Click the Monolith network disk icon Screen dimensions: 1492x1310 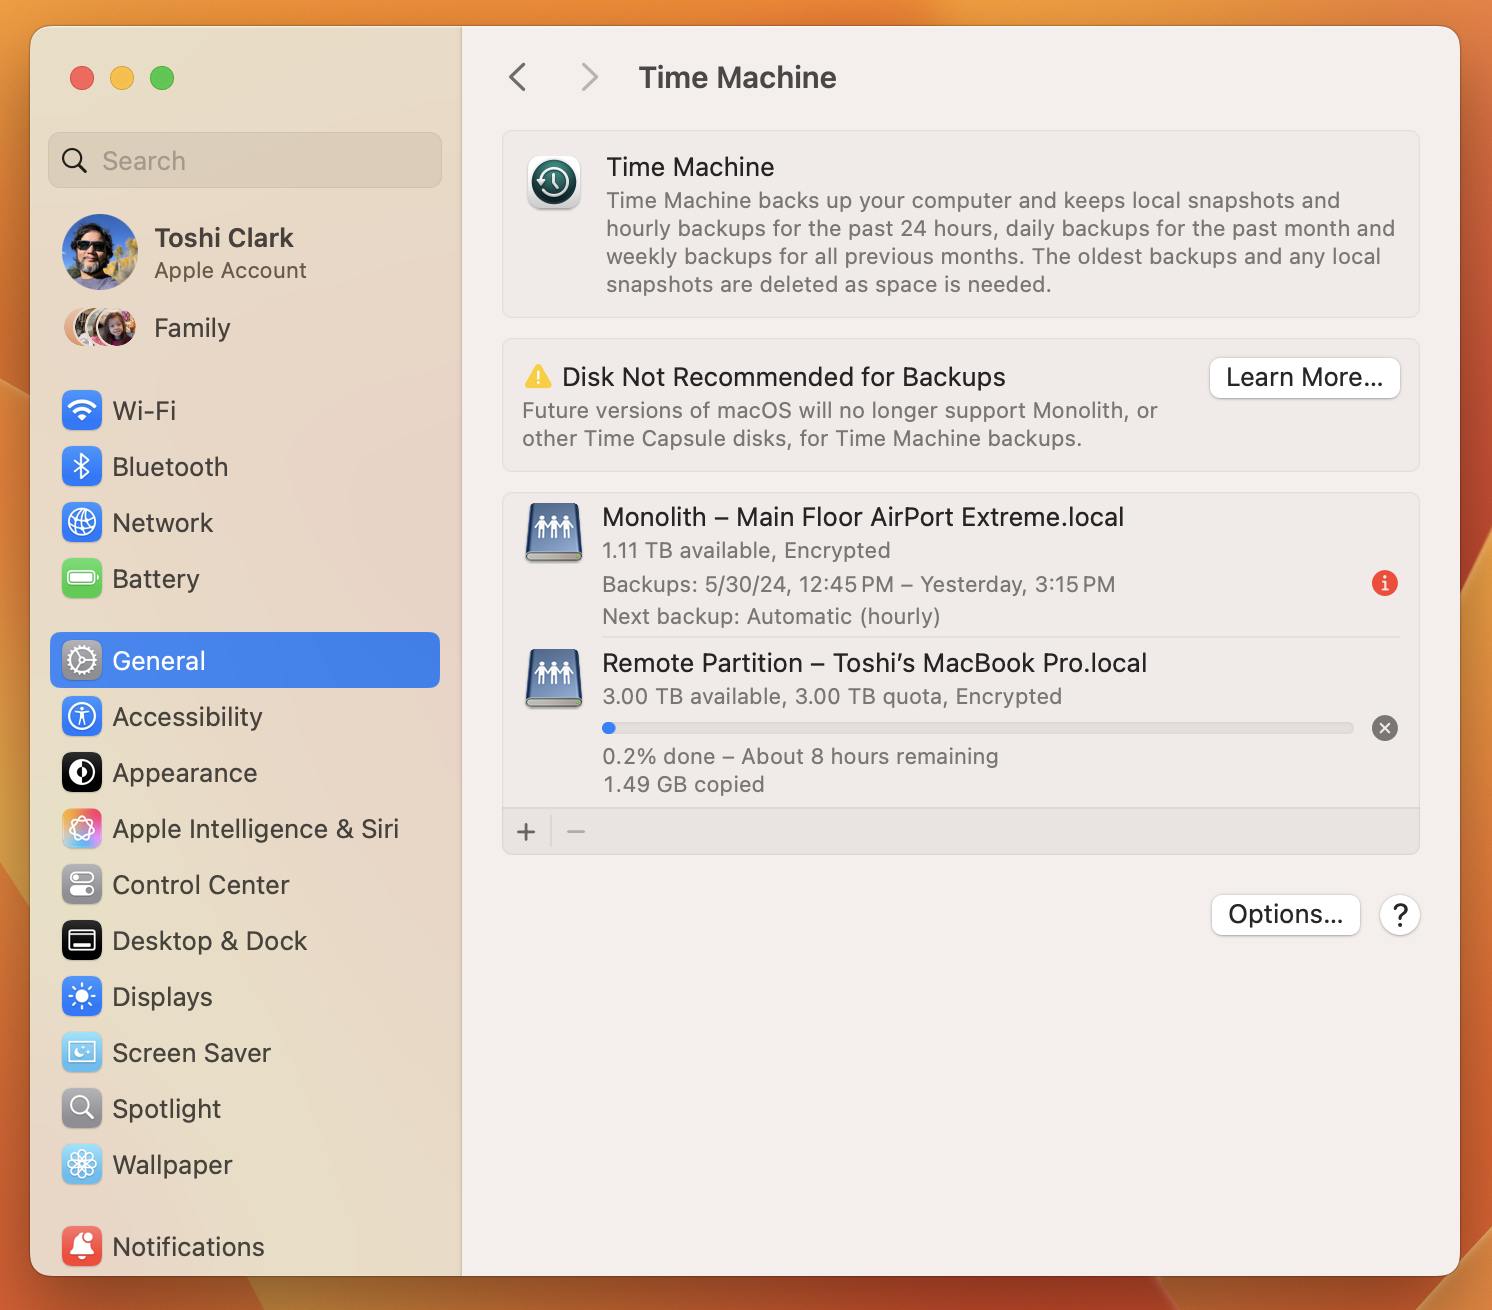(554, 532)
